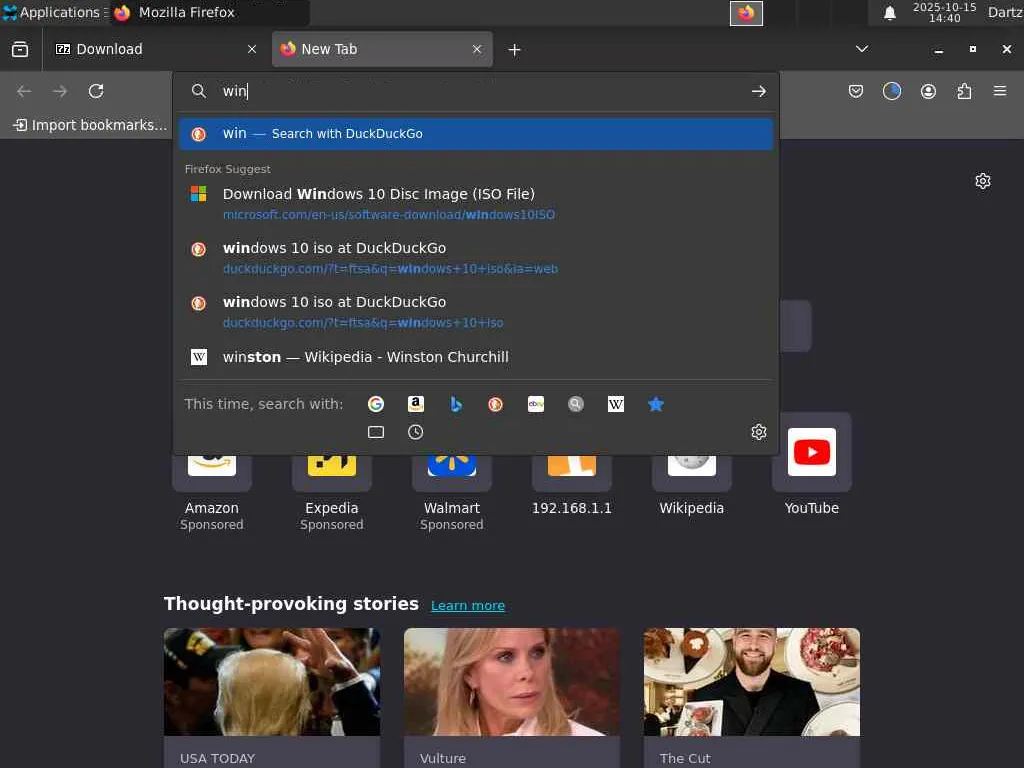Image resolution: width=1024 pixels, height=768 pixels.
Task: Open the Firefox hamburger application menu
Action: coord(1000,91)
